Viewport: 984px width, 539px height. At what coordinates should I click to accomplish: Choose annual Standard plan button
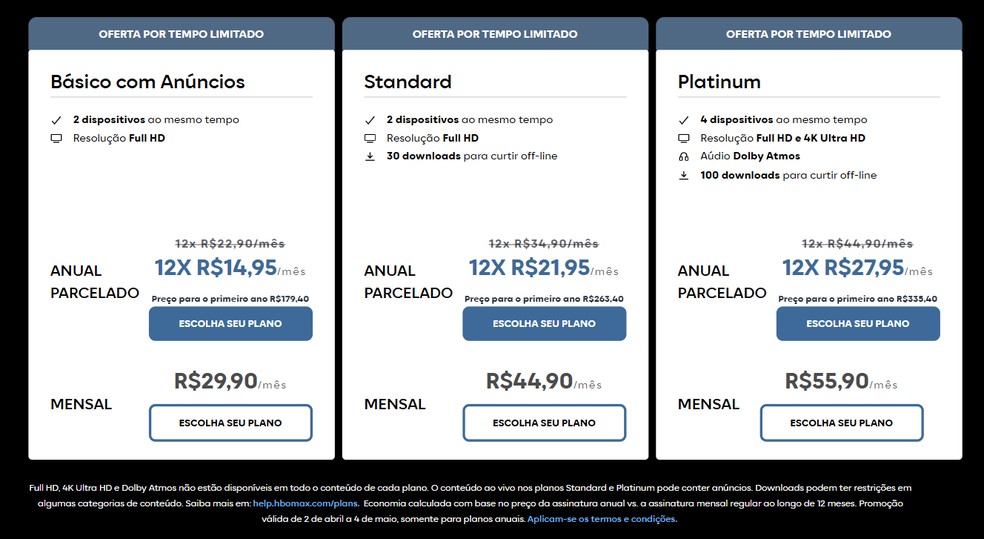[544, 324]
